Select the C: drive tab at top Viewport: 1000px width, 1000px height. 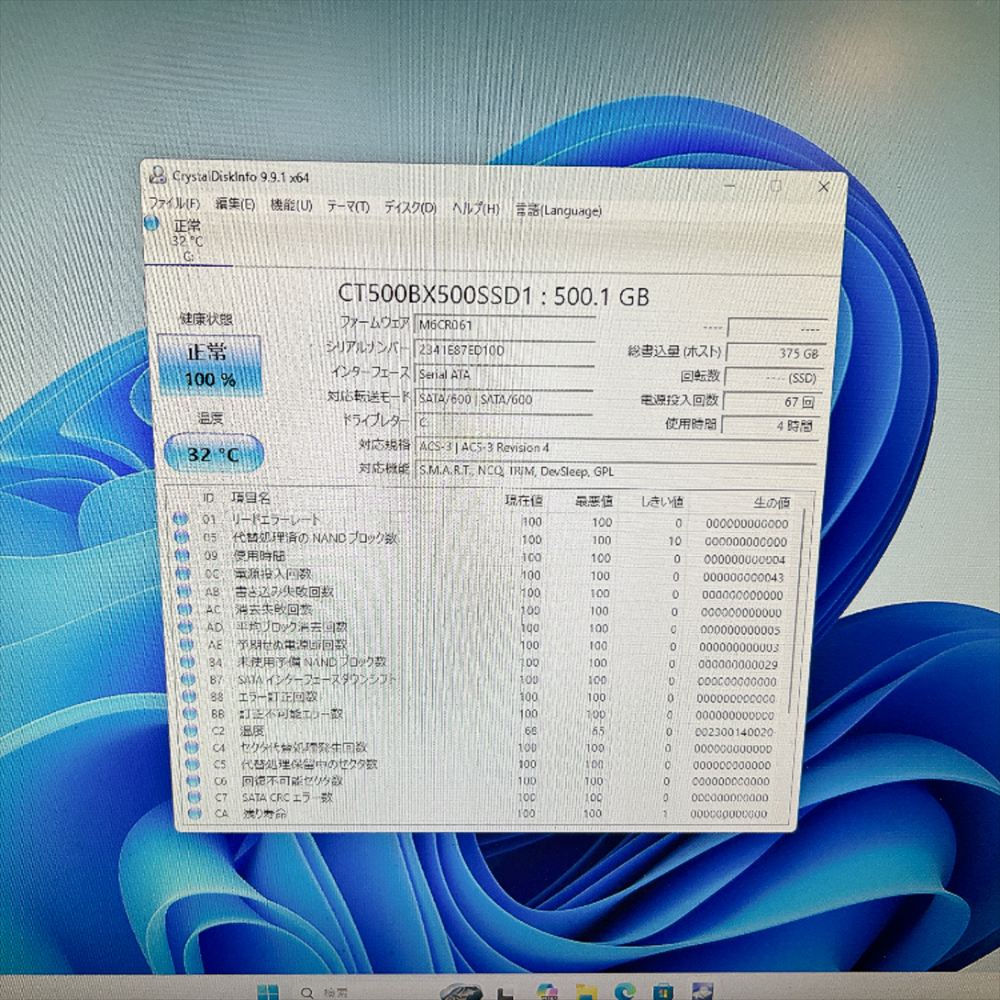(x=187, y=240)
